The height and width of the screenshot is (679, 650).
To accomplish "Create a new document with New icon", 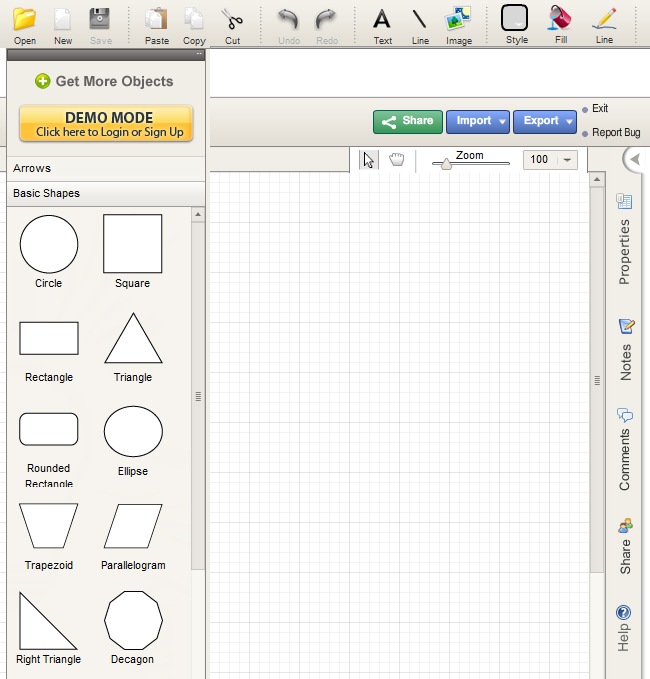I will pyautogui.click(x=63, y=20).
